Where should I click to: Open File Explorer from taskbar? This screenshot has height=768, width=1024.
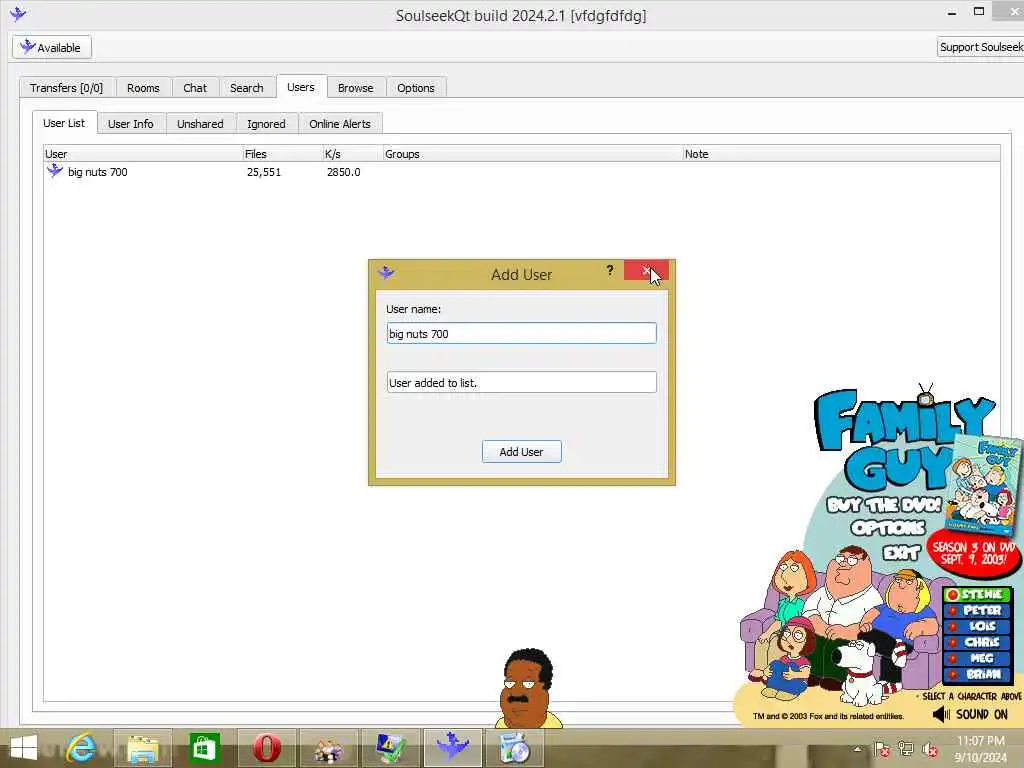tap(143, 748)
